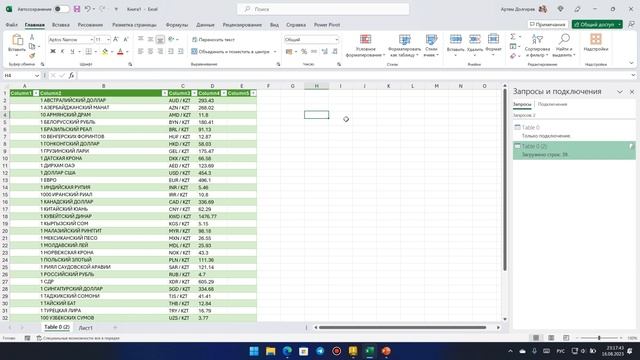Switch to the Вид ribbon tab
This screenshot has width=640, height=360.
pos(274,25)
